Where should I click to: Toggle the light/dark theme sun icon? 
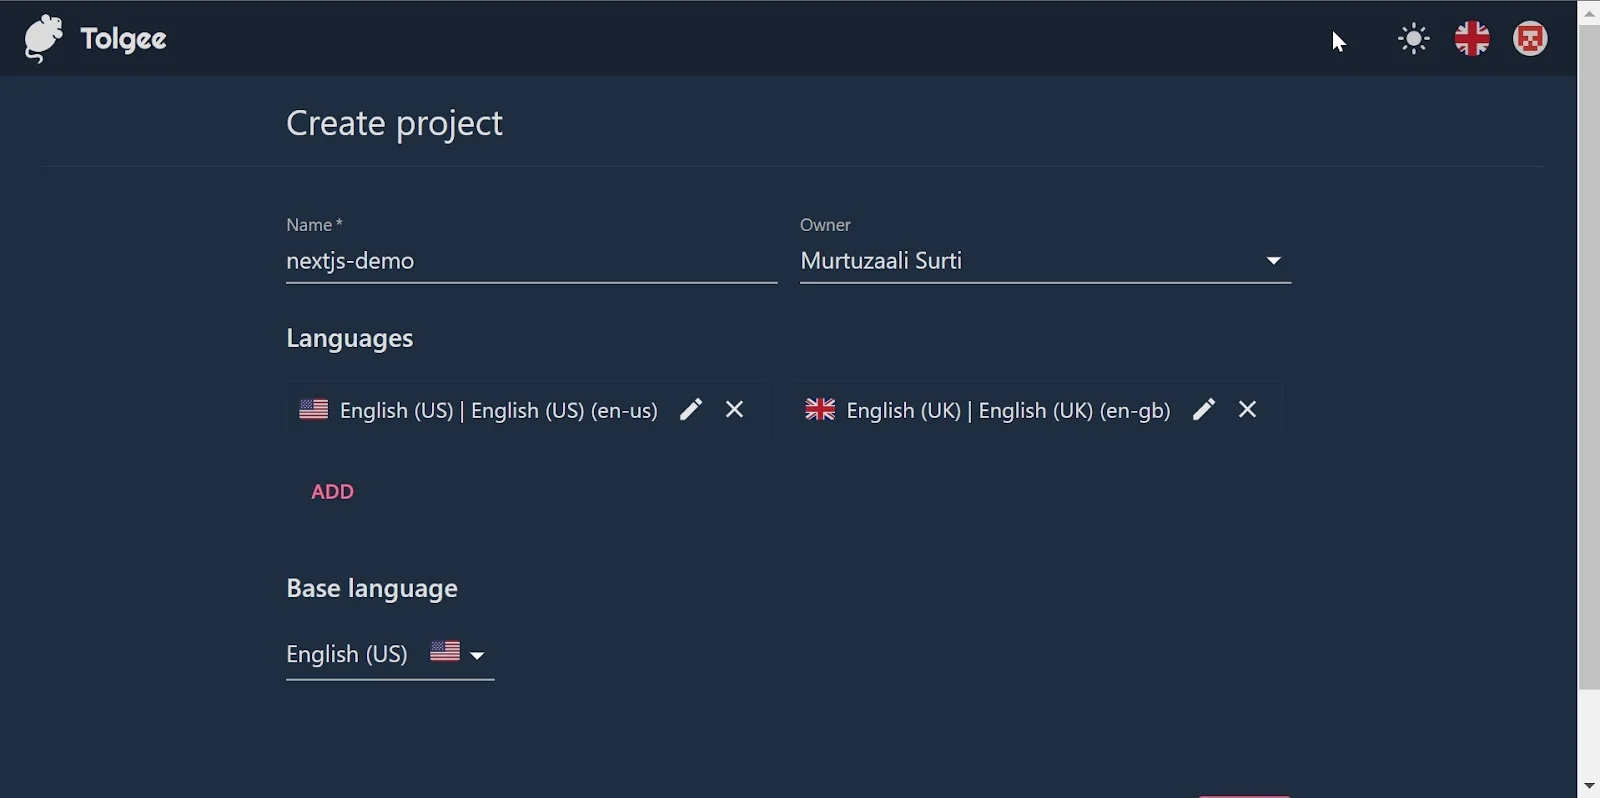(1414, 40)
